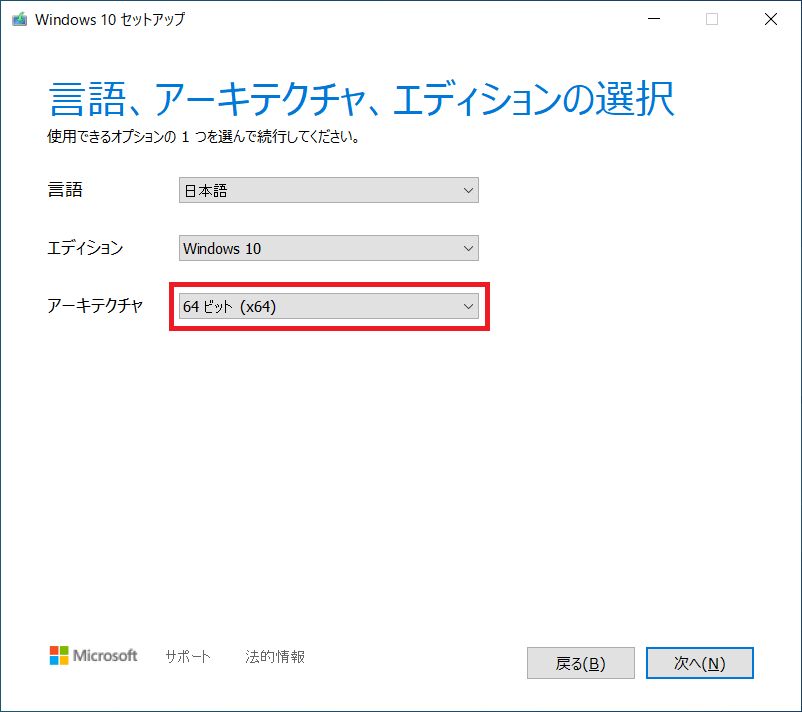802x712 pixels.
Task: Click the chevron arrow on the edition selector
Action: (468, 248)
